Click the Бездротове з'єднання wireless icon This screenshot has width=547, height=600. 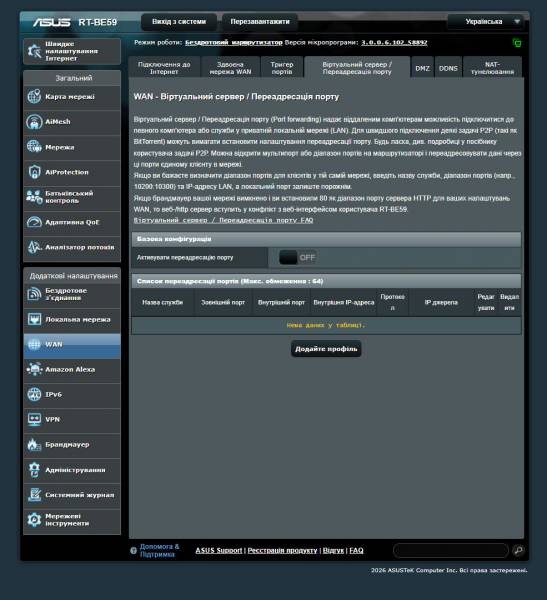34,294
